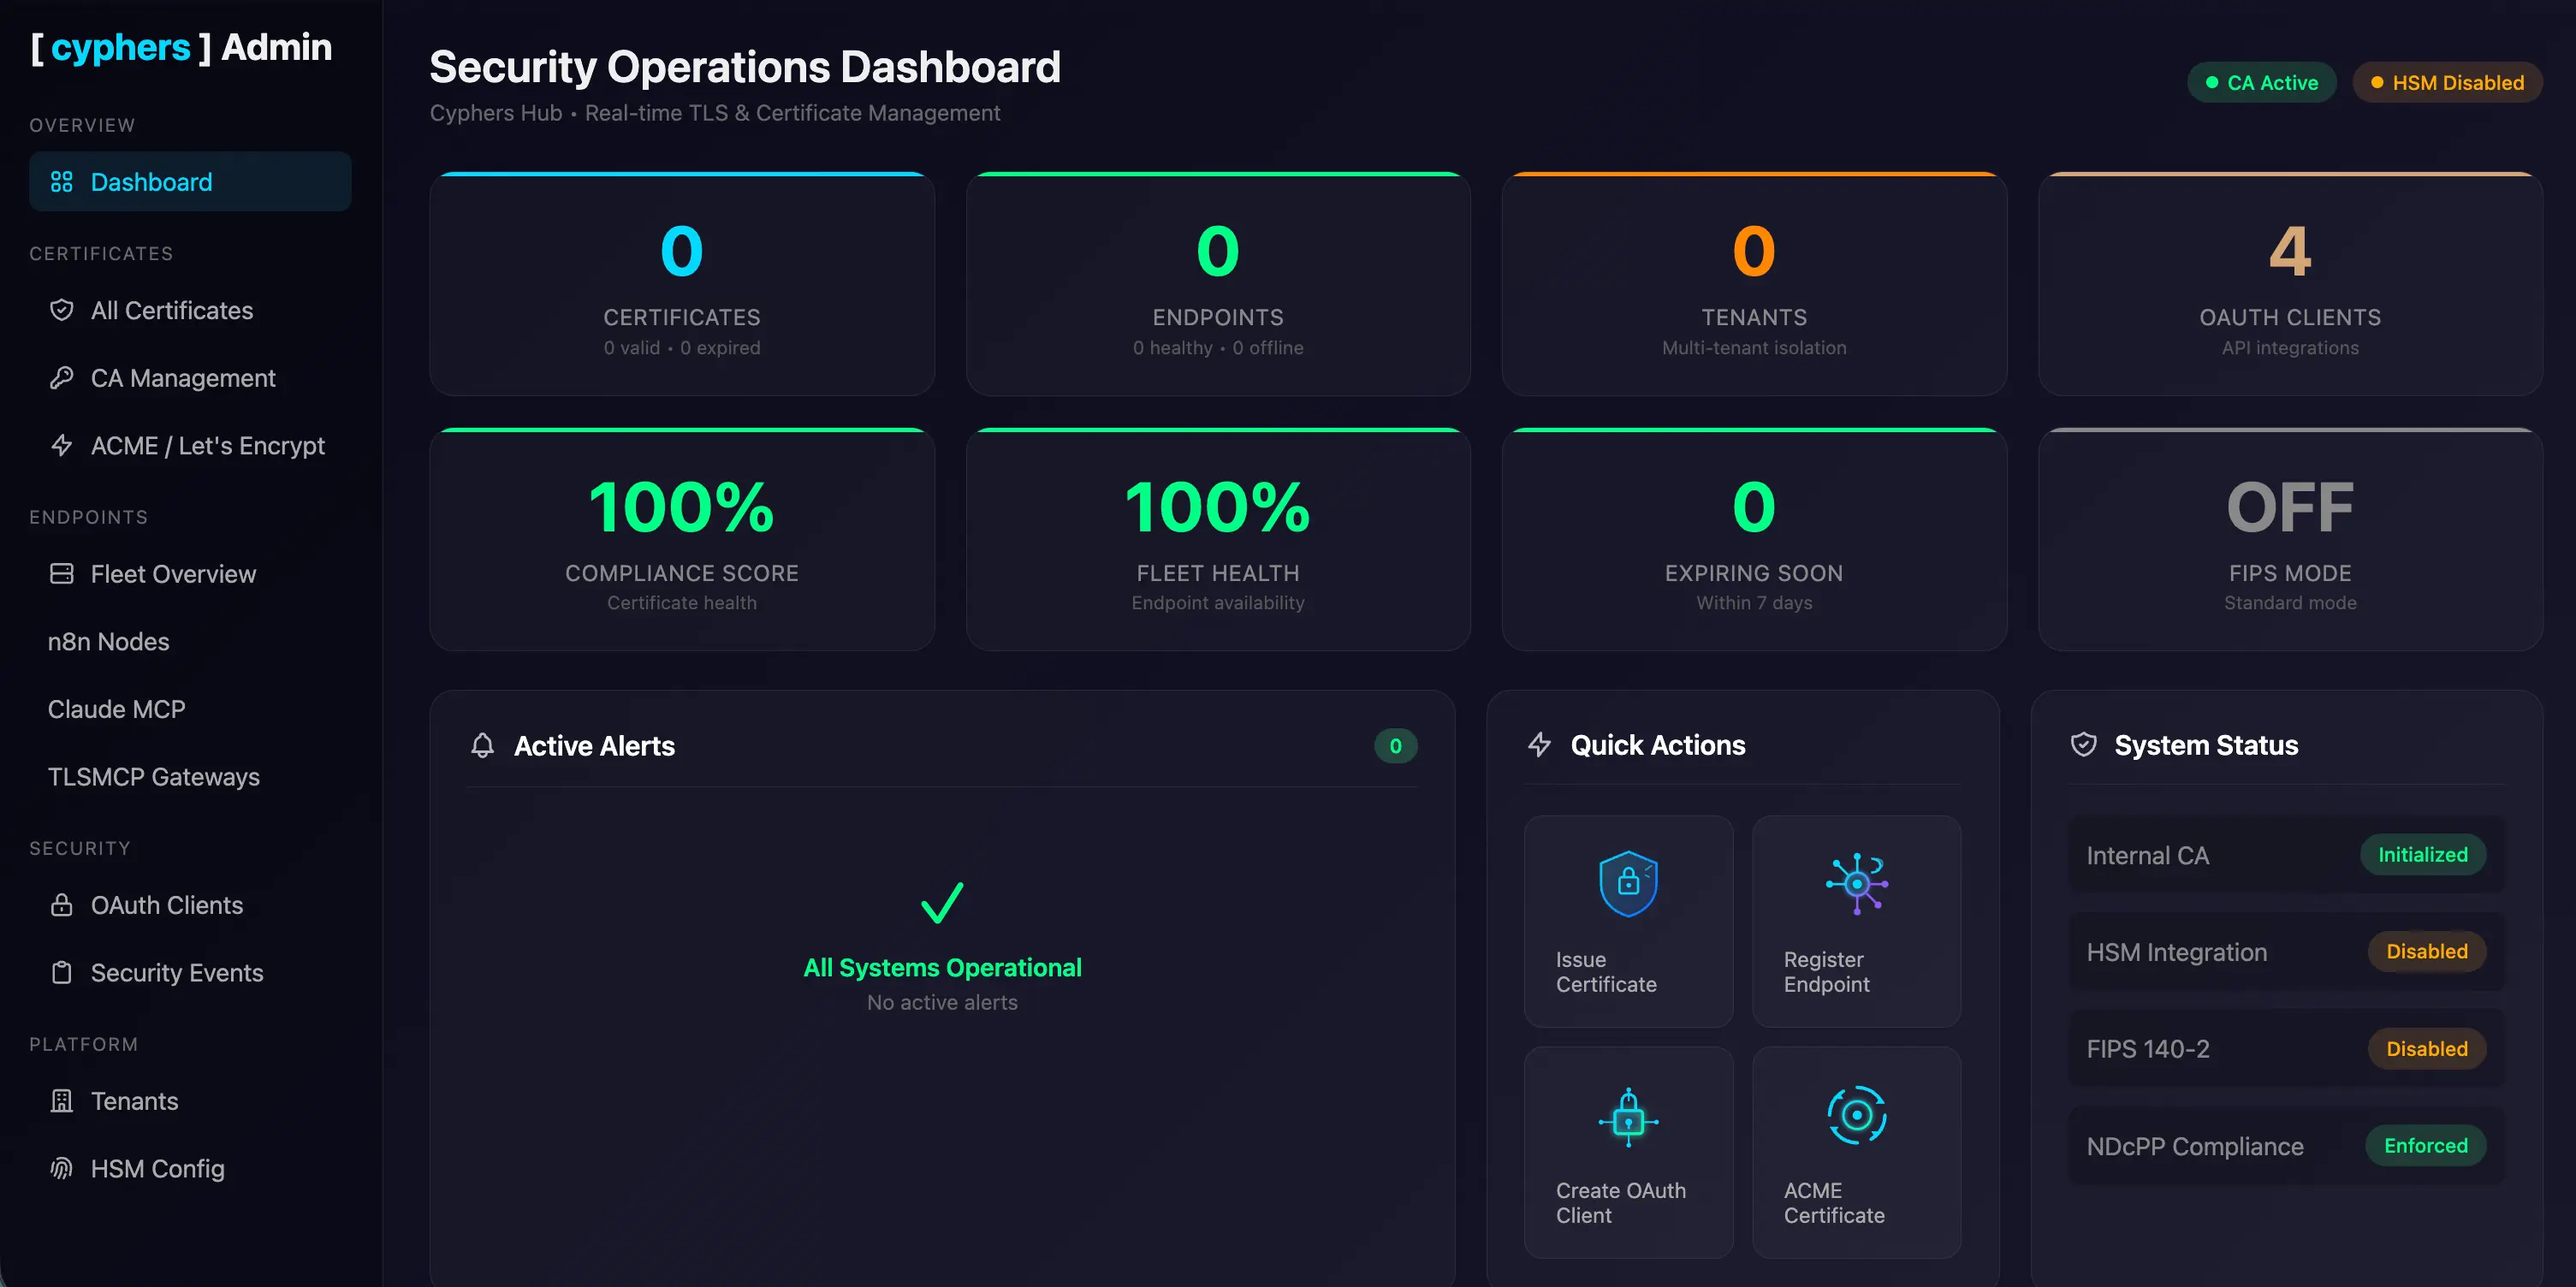
Task: Click the Dashboard grid icon
Action: click(62, 182)
